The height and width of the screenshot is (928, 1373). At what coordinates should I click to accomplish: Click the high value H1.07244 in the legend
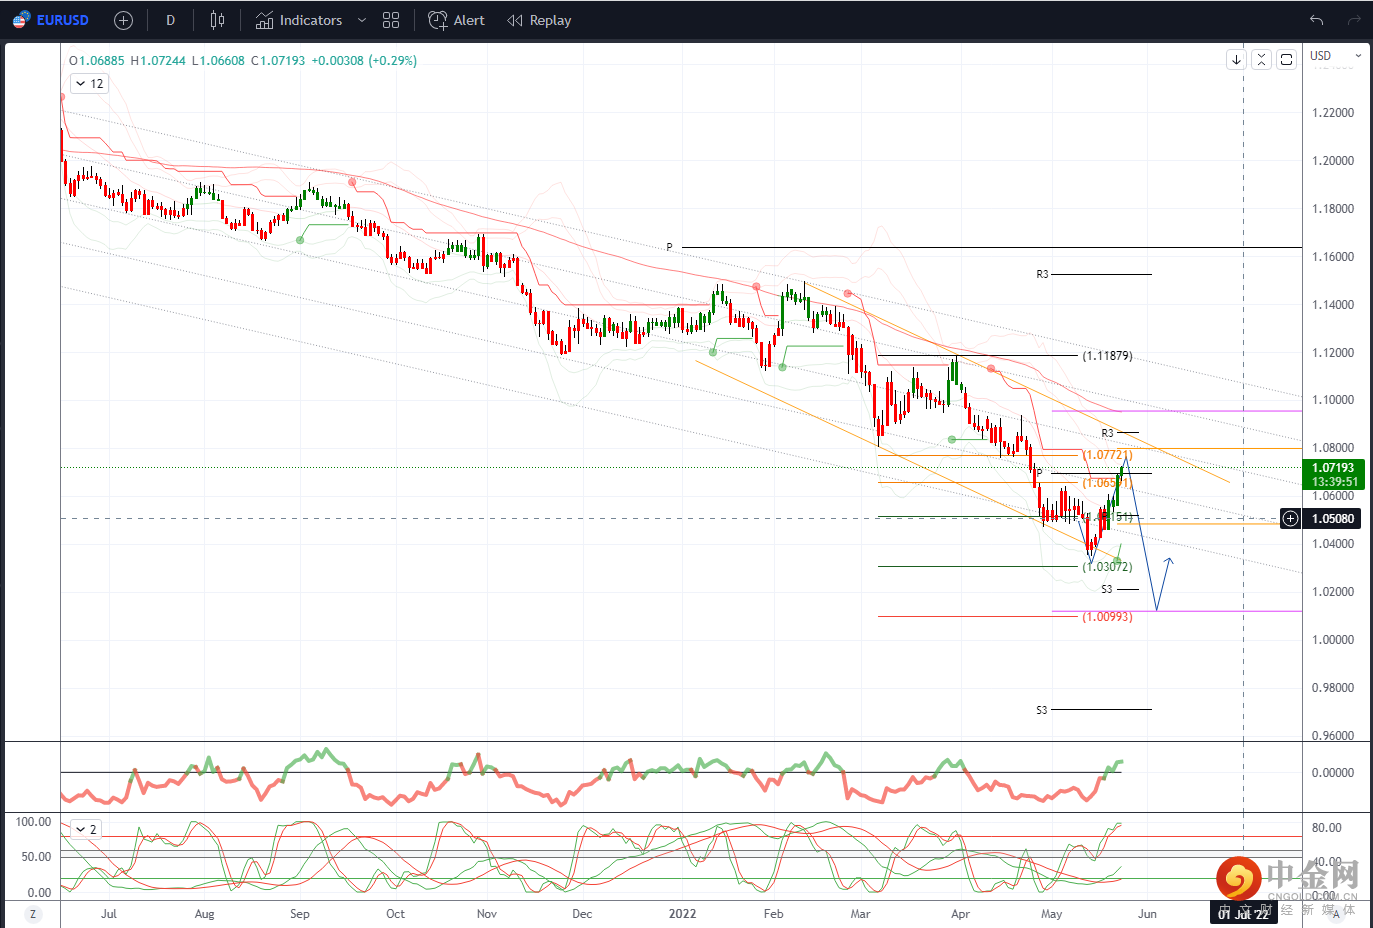(158, 61)
